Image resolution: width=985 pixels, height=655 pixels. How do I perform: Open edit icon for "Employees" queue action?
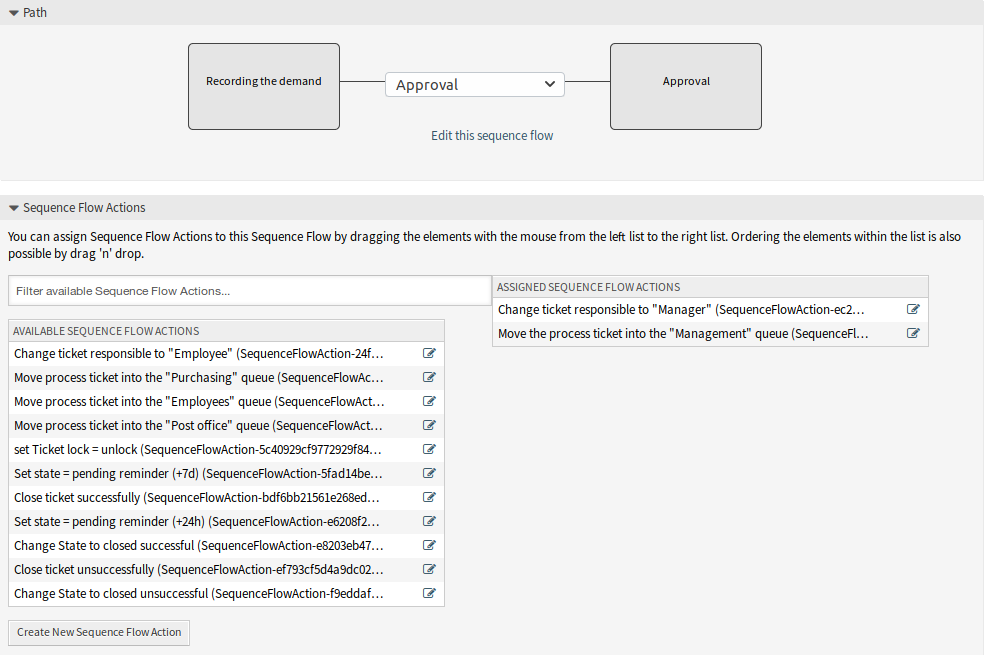[x=429, y=401]
